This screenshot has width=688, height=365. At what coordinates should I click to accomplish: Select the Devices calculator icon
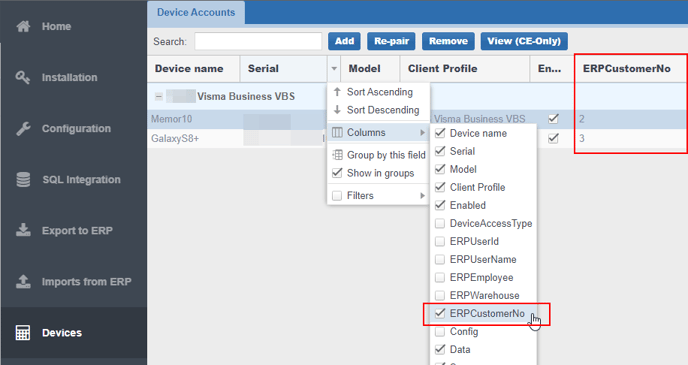coord(23,333)
